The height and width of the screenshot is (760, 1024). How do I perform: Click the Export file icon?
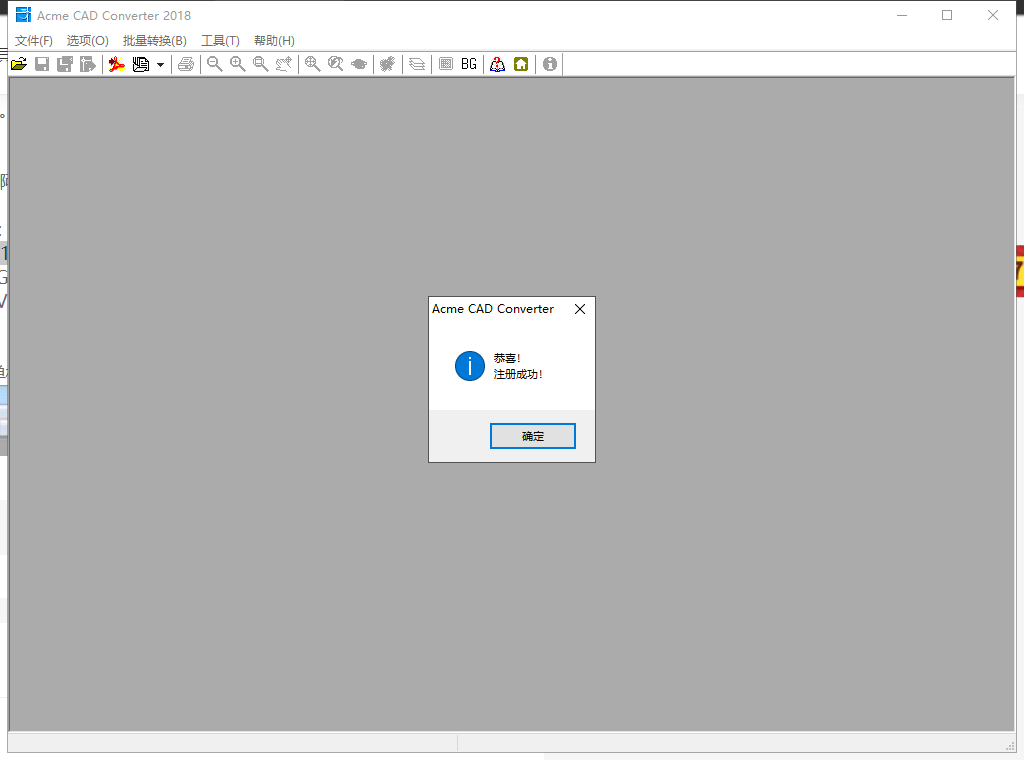(x=88, y=64)
